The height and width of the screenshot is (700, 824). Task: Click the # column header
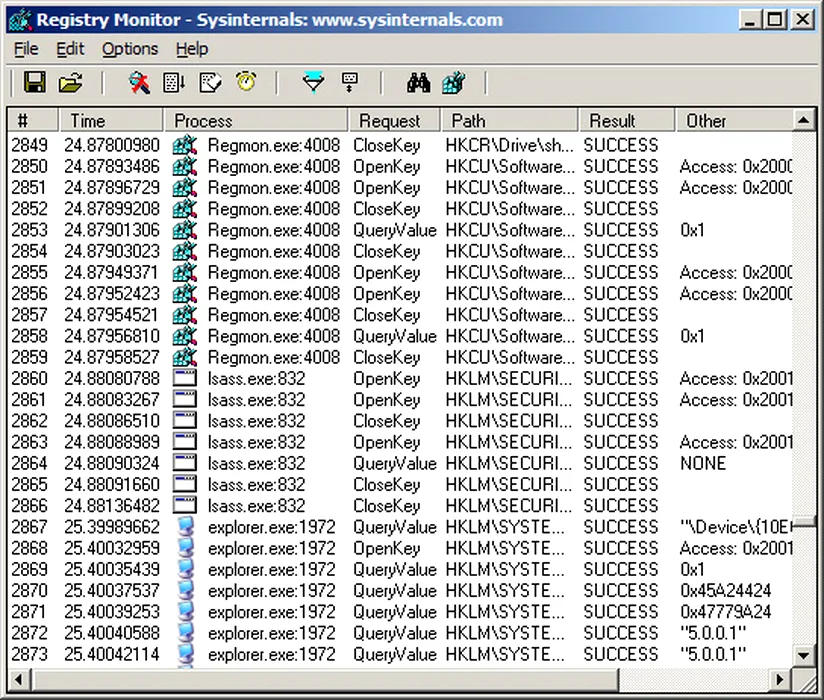click(33, 121)
